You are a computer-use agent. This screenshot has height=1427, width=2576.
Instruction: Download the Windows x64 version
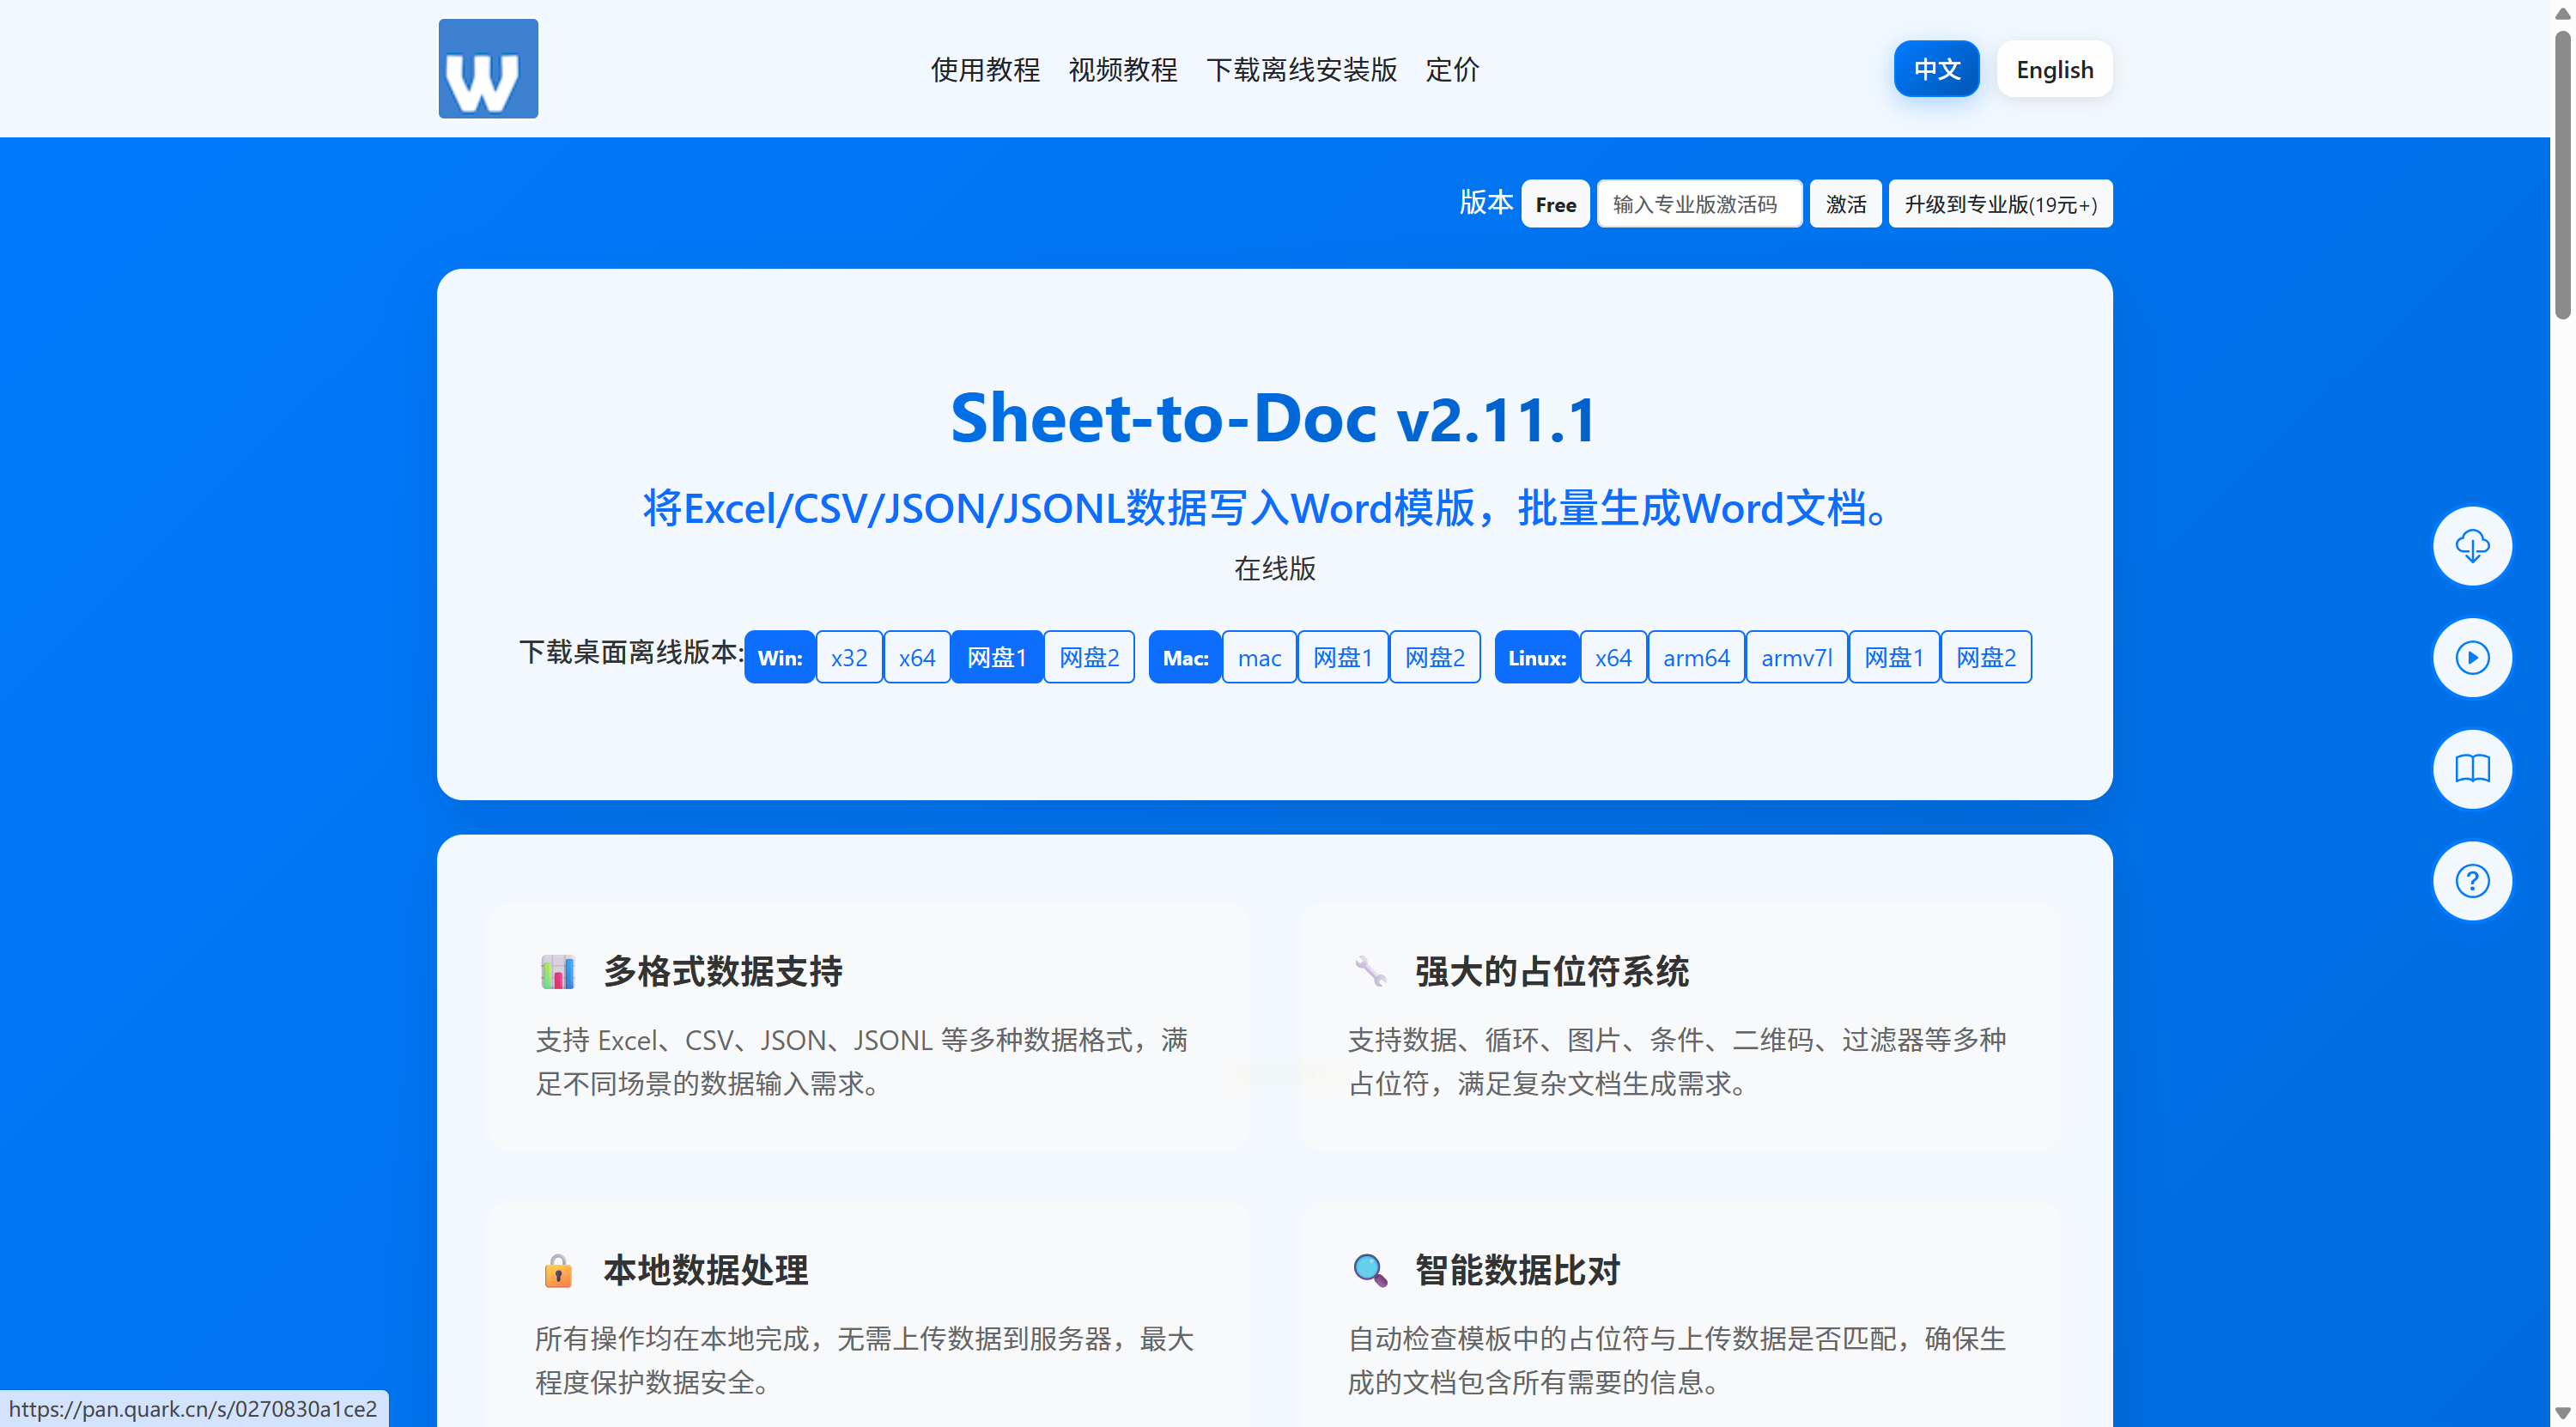click(916, 658)
